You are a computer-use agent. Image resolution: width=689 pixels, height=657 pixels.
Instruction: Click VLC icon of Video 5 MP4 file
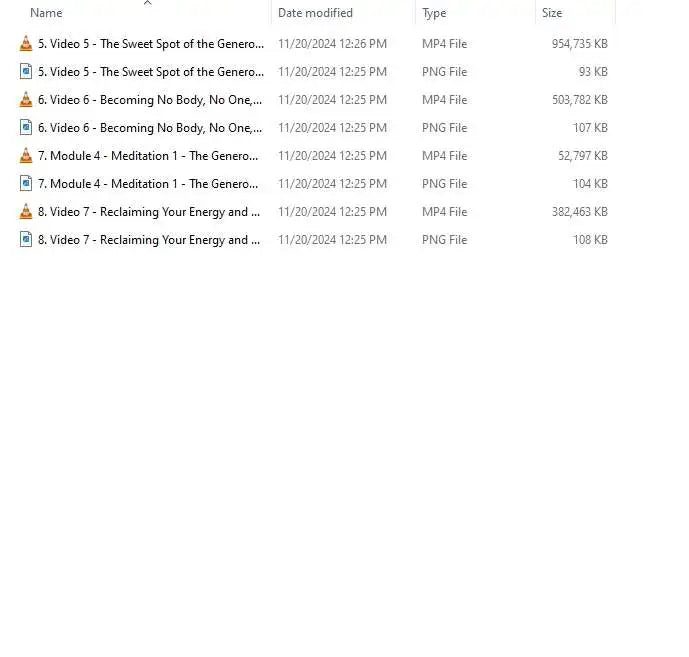pos(26,44)
